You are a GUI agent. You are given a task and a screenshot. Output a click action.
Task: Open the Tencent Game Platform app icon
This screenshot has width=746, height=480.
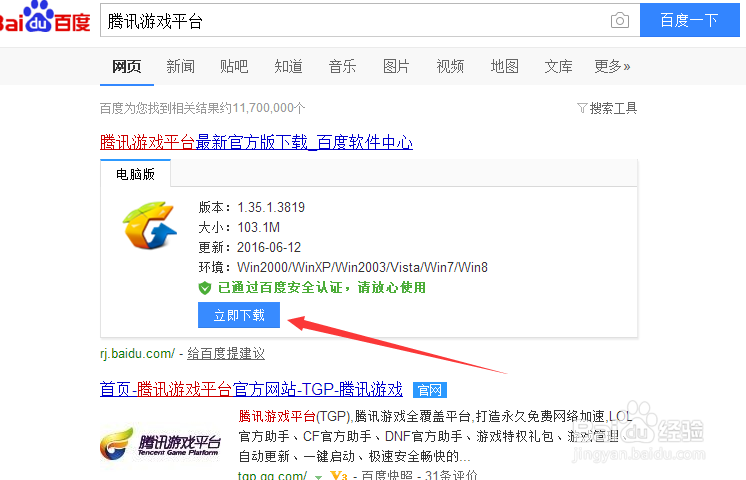(149, 225)
